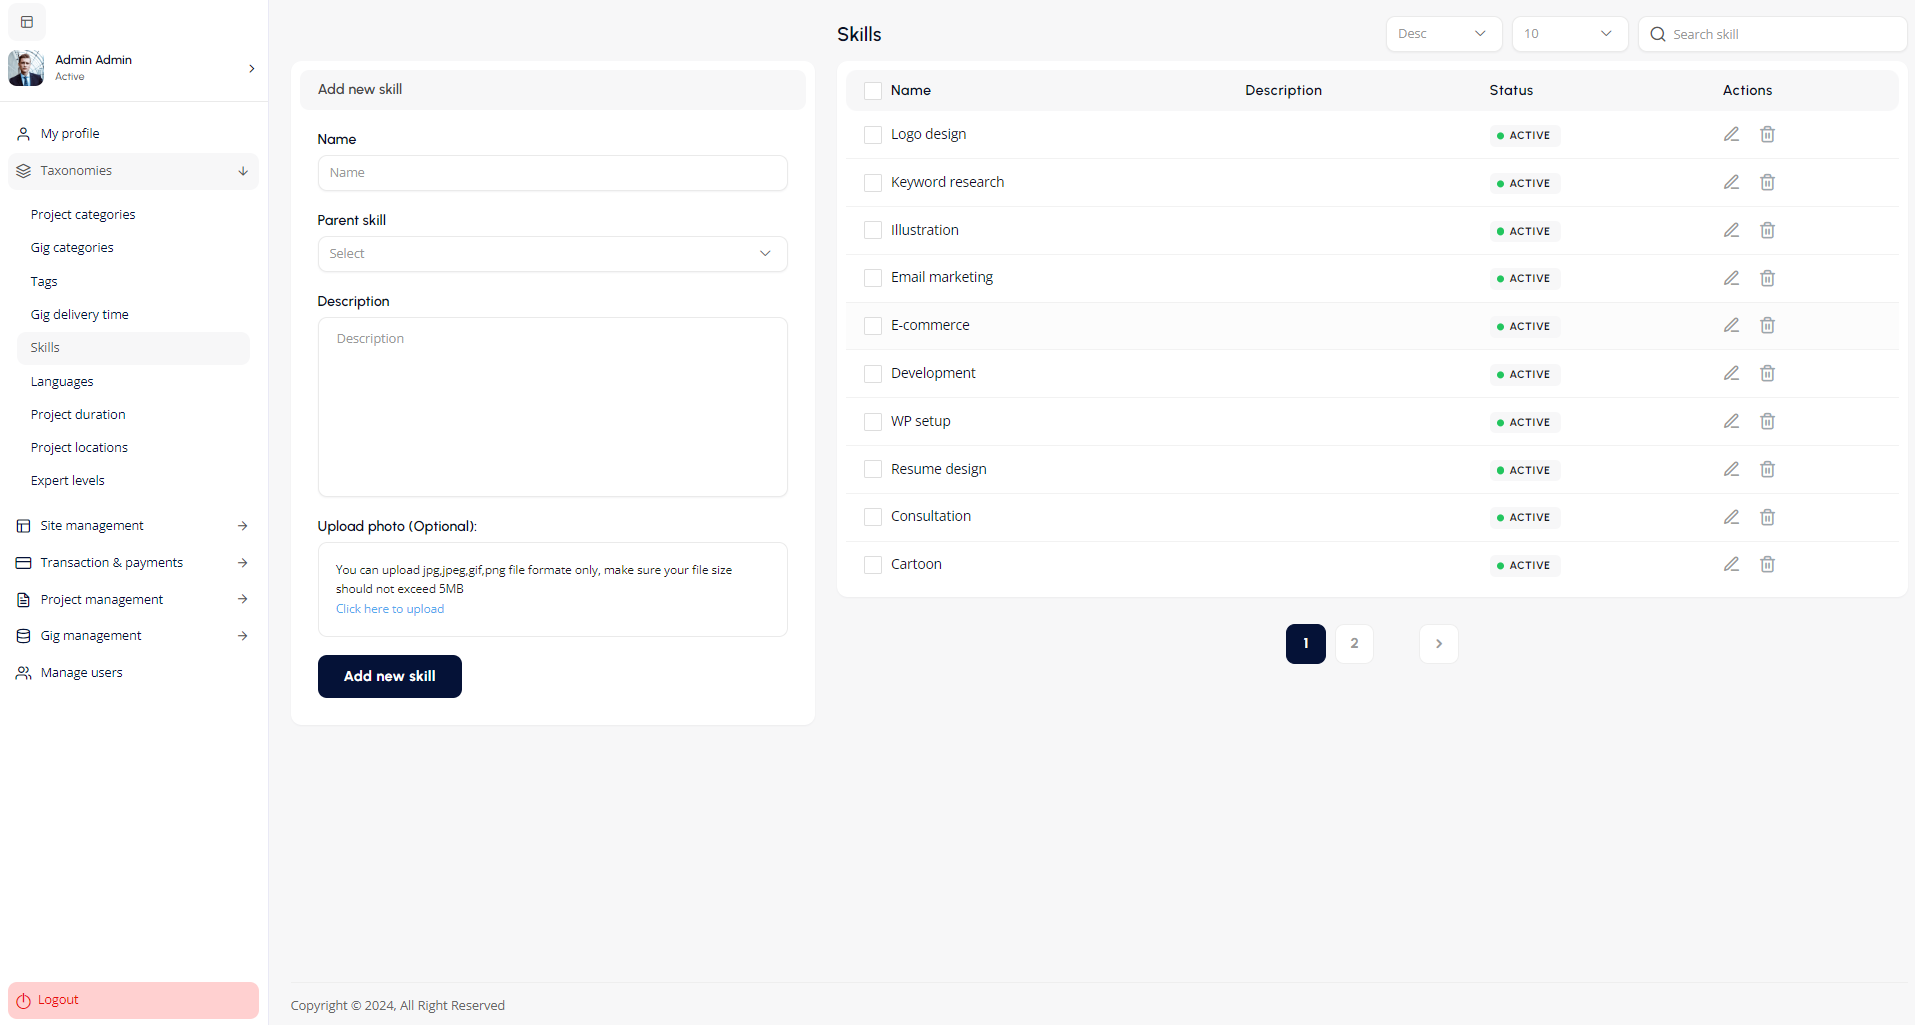Check the select-all checkbox beside Name header
This screenshot has width=1915, height=1025.
(x=872, y=91)
